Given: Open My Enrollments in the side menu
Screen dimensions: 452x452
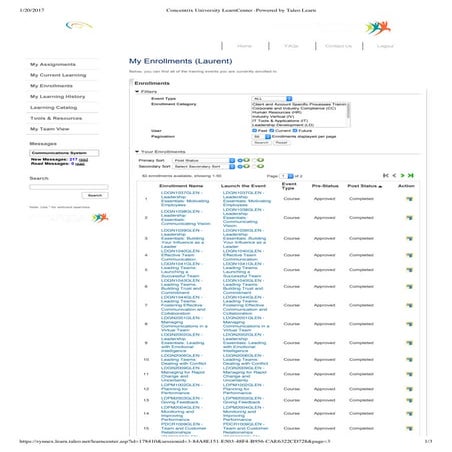Looking at the screenshot, I should (x=51, y=86).
